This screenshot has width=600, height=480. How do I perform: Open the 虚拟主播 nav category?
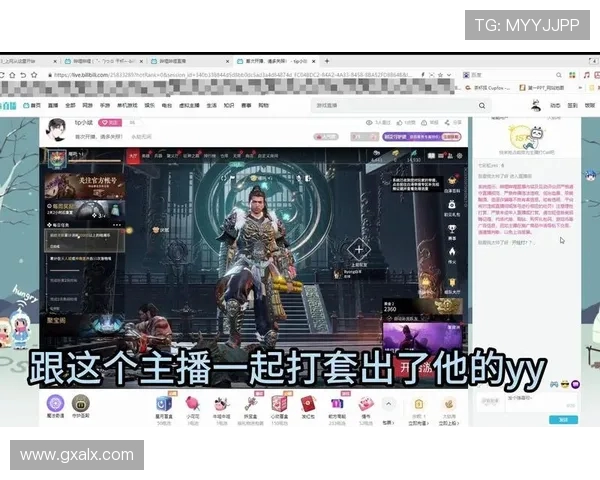pyautogui.click(x=189, y=105)
